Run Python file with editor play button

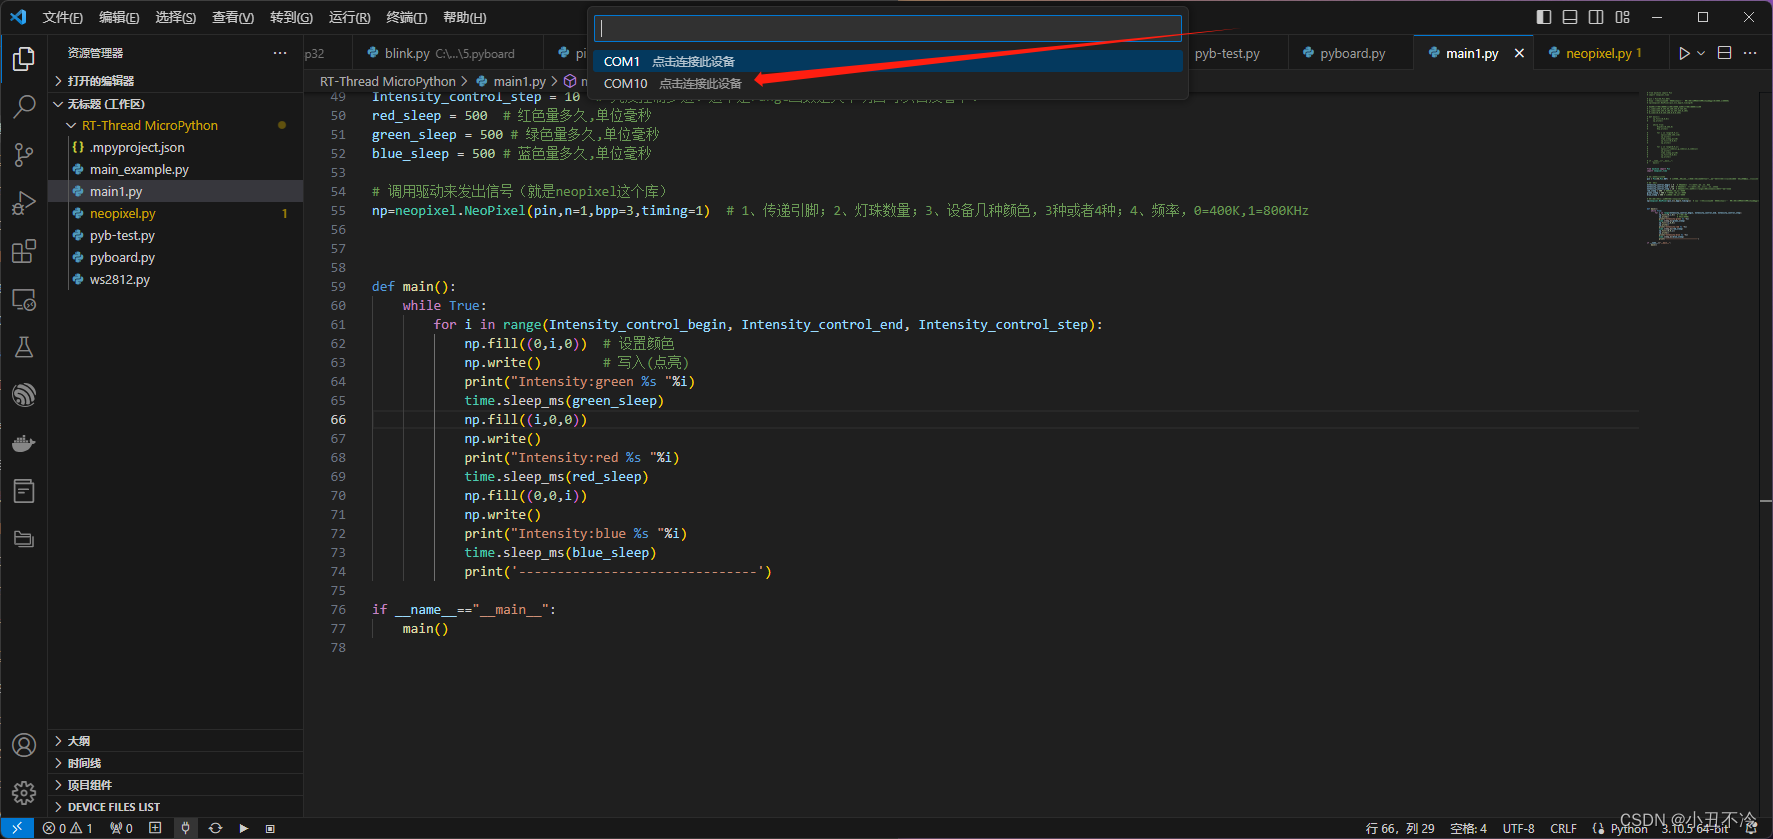(1684, 53)
